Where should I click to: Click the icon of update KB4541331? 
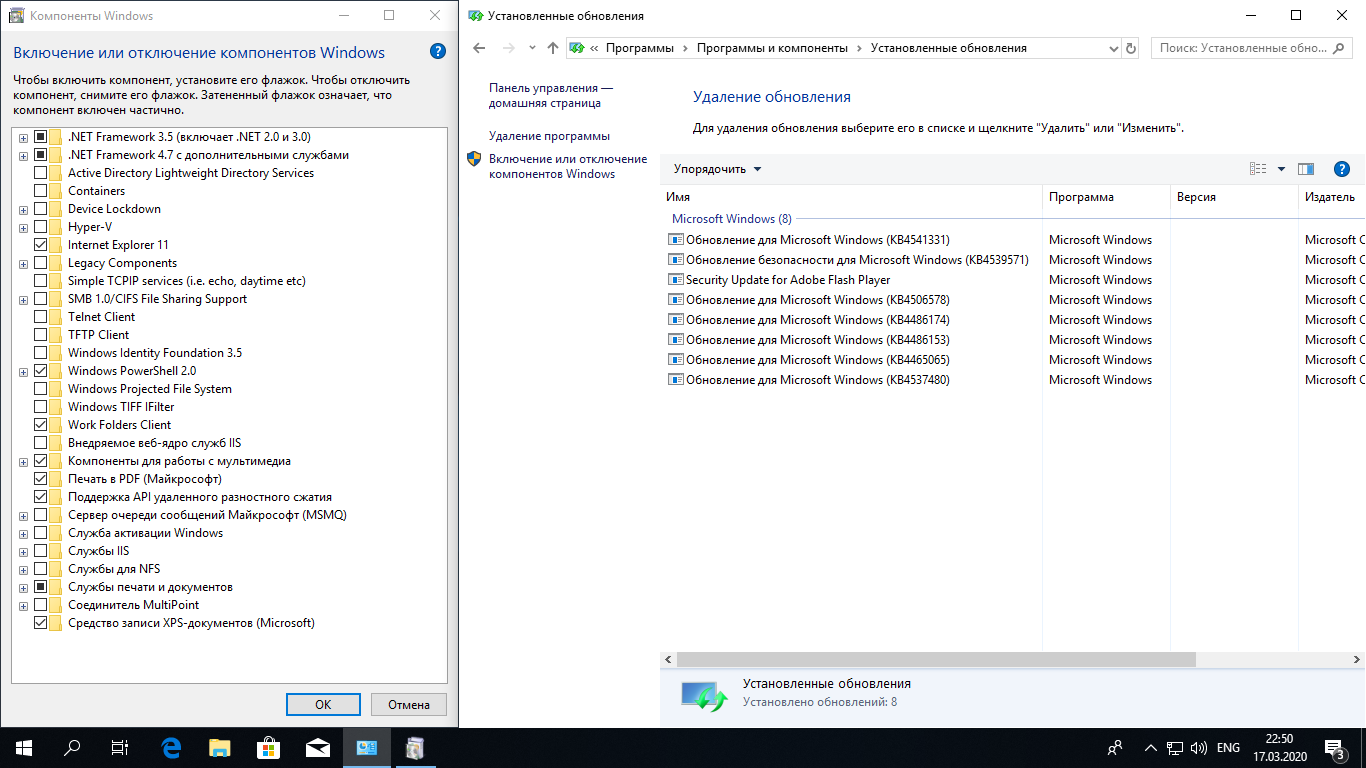click(675, 240)
